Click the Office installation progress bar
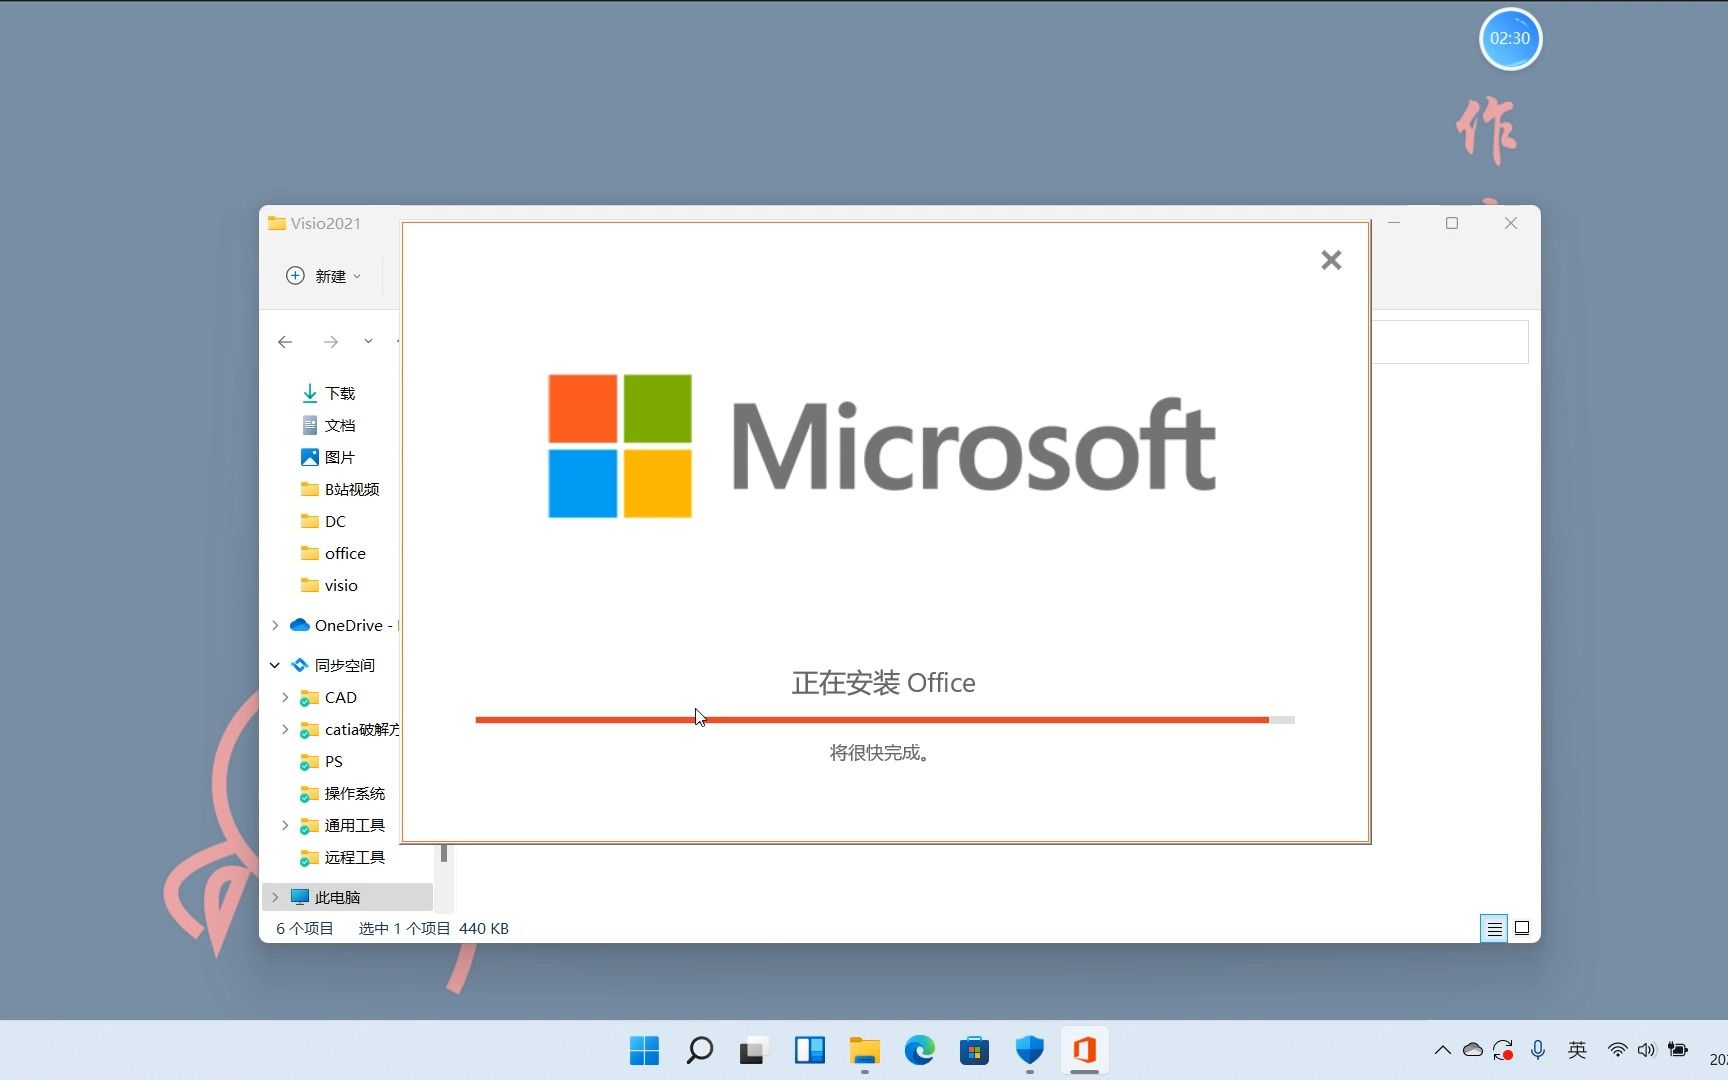The height and width of the screenshot is (1080, 1728). click(x=885, y=720)
